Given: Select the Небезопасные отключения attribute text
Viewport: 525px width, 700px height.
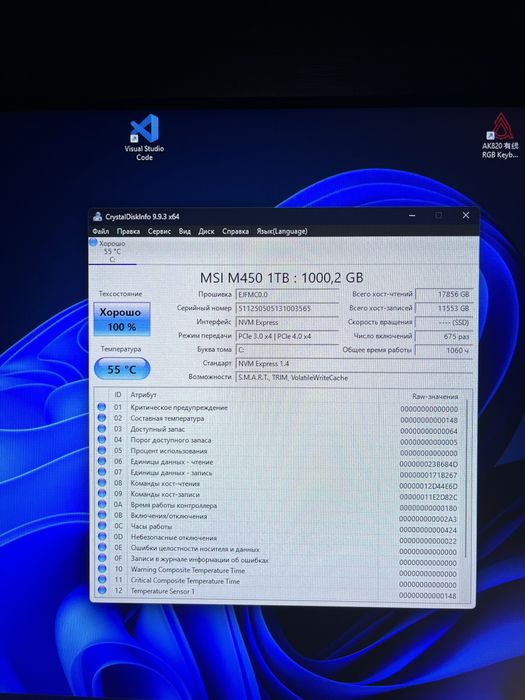Looking at the screenshot, I should (174, 538).
